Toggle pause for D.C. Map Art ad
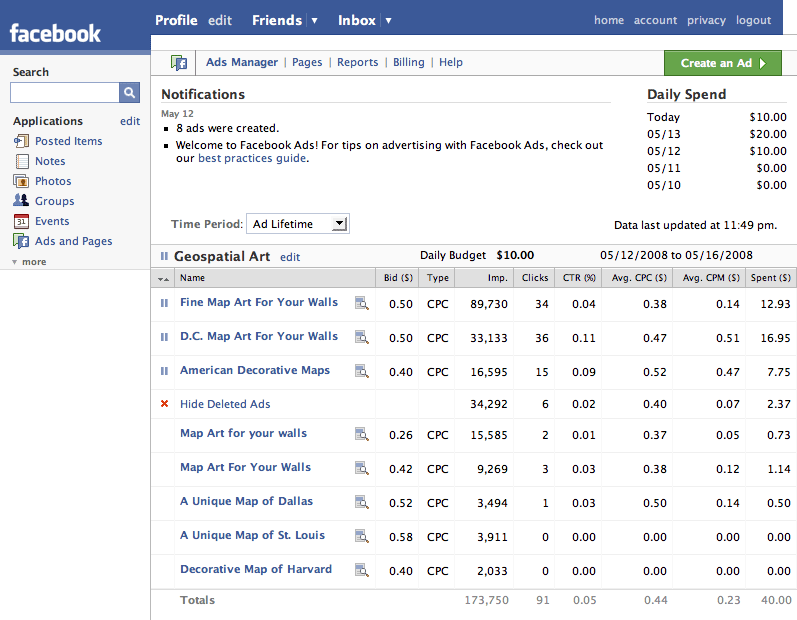Screen dimensions: 797x620 164,337
